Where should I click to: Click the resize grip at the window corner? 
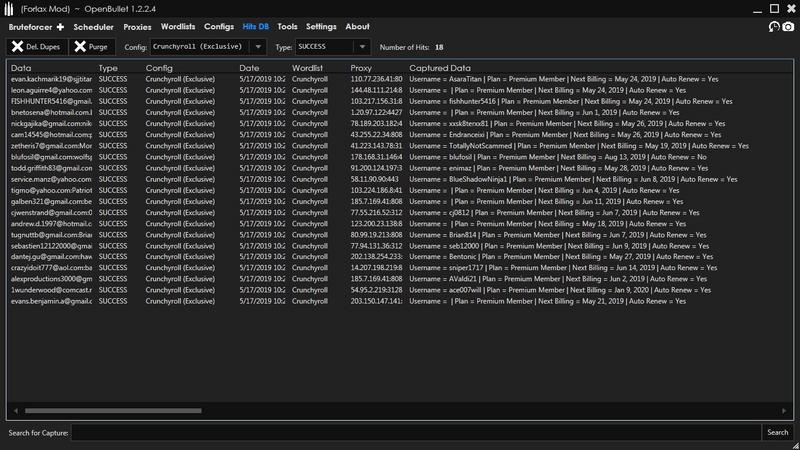(x=795, y=445)
